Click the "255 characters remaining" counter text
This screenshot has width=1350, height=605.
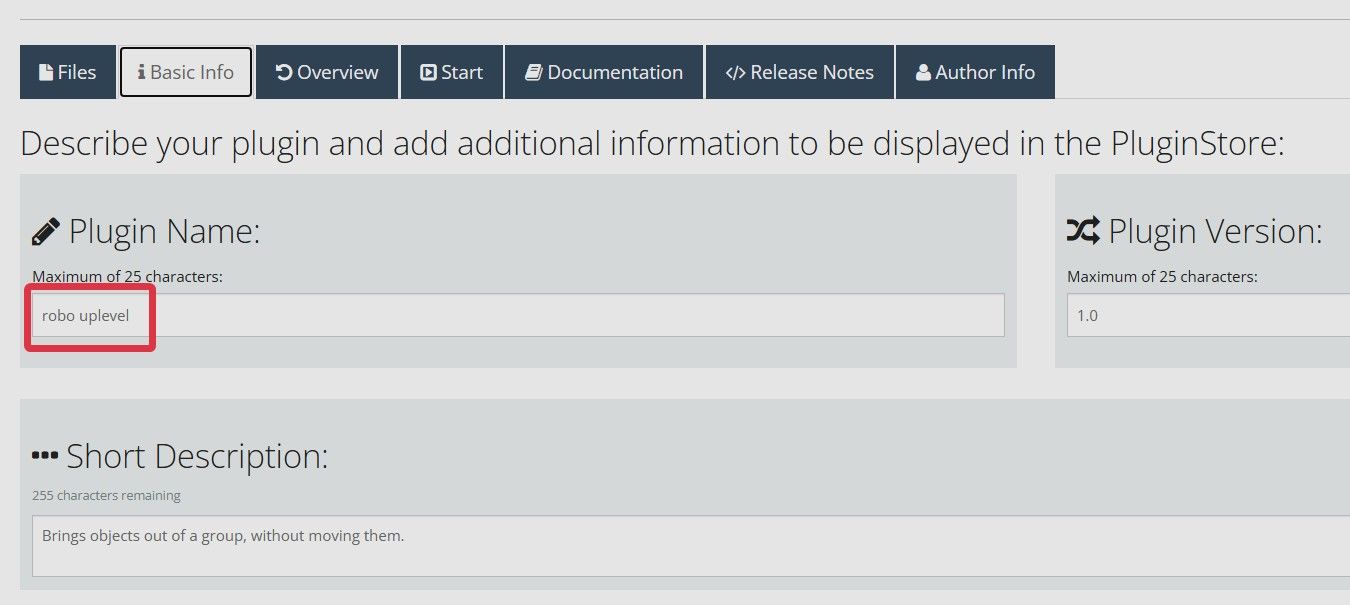(106, 495)
